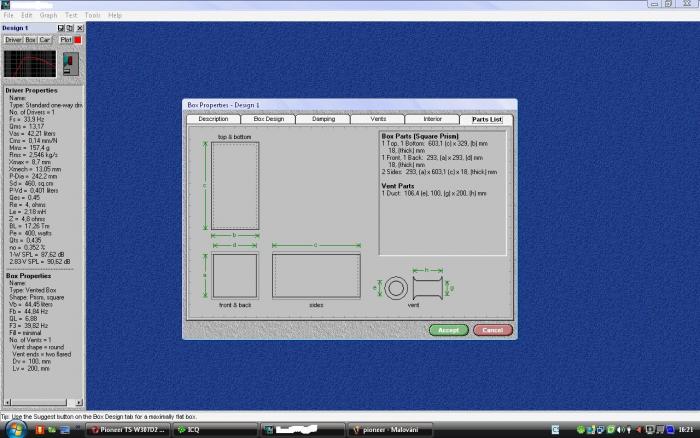Select the Damping tab
This screenshot has height=438, width=700.
(323, 119)
